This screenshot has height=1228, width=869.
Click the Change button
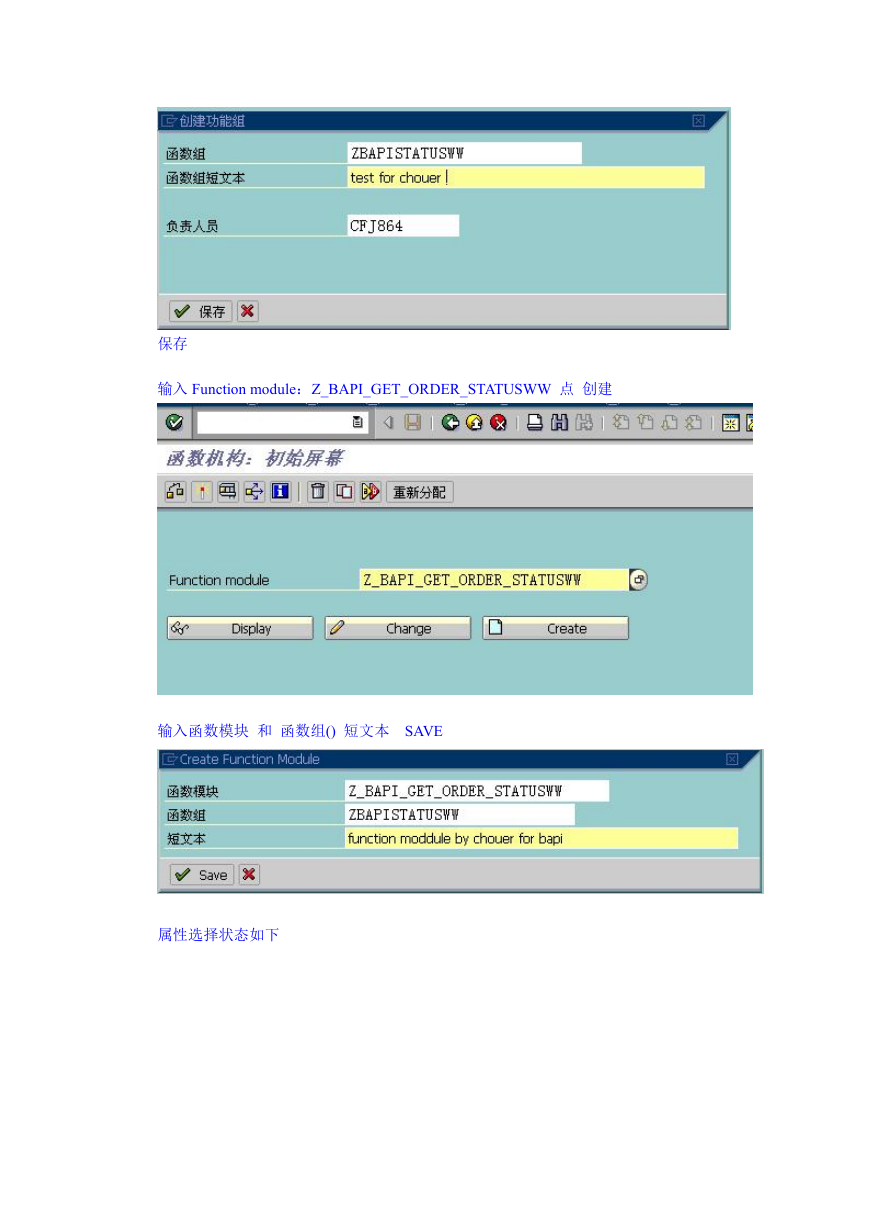coord(398,628)
